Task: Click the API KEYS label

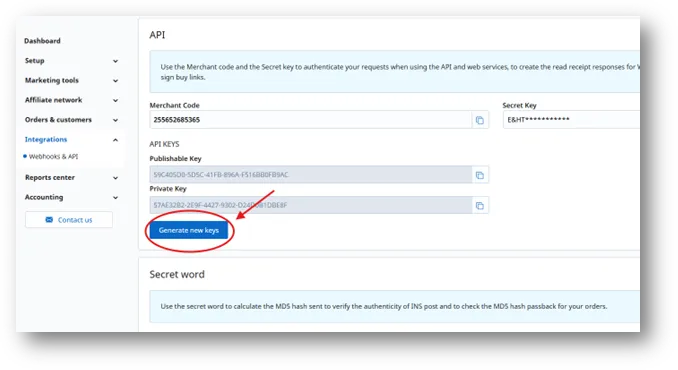Action: coord(164,144)
